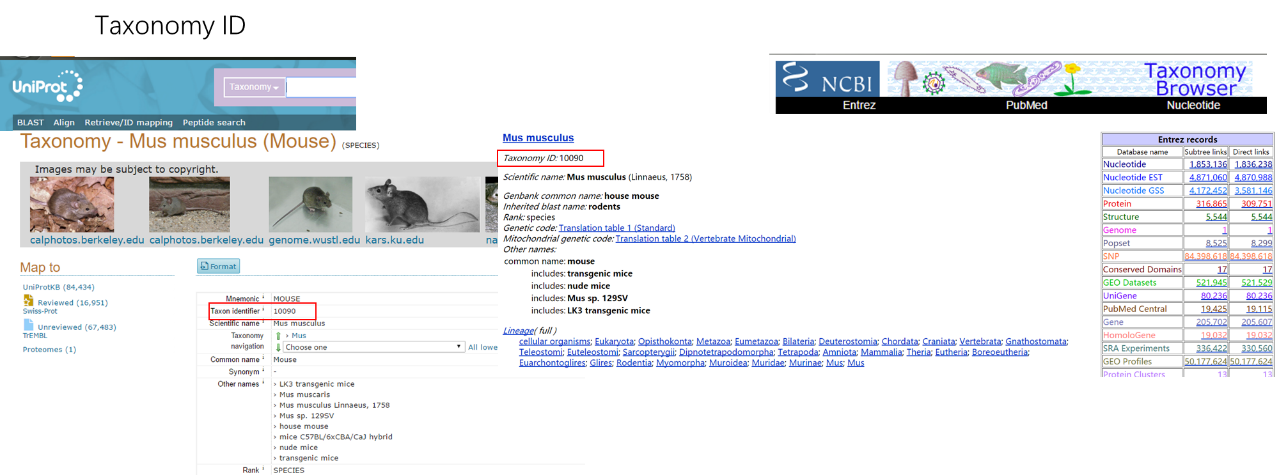Open Nucleotide row in Entrez records
Viewport: 1279px width, 475px height.
point(1126,164)
